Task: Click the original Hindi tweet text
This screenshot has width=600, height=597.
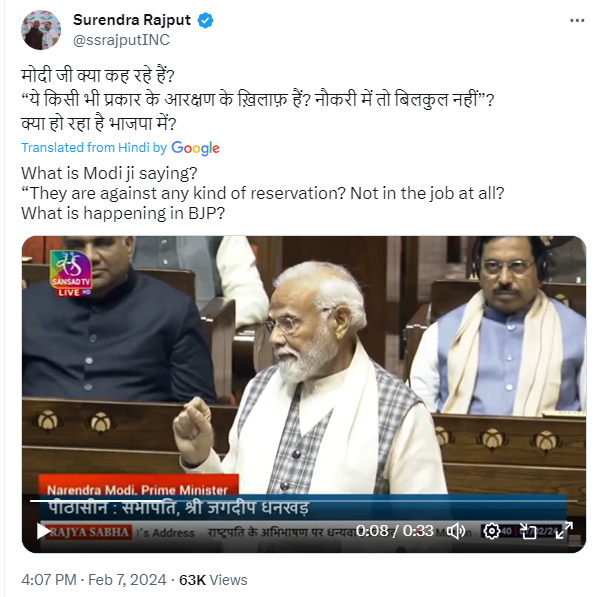Action: 258,100
